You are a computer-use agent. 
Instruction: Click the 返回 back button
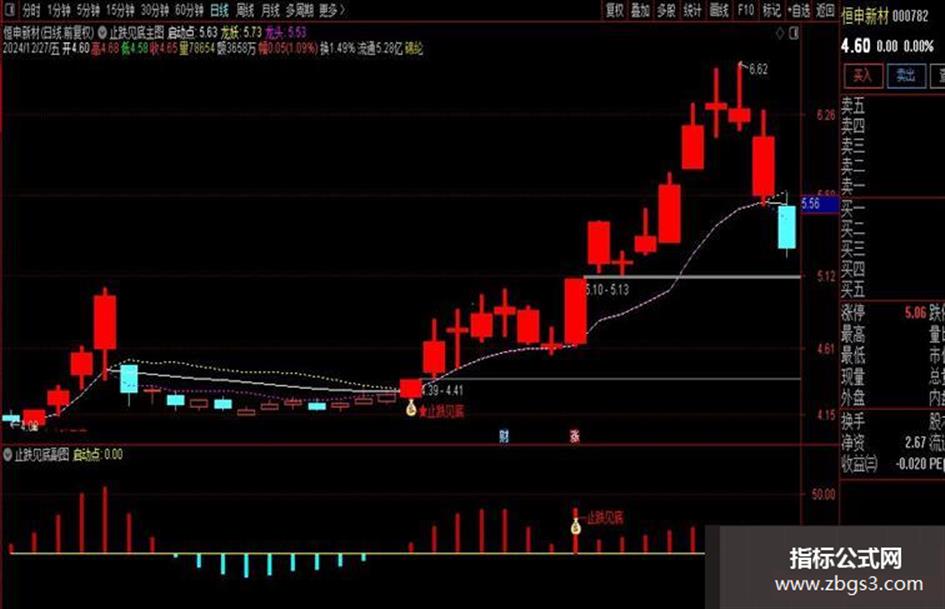pos(826,10)
